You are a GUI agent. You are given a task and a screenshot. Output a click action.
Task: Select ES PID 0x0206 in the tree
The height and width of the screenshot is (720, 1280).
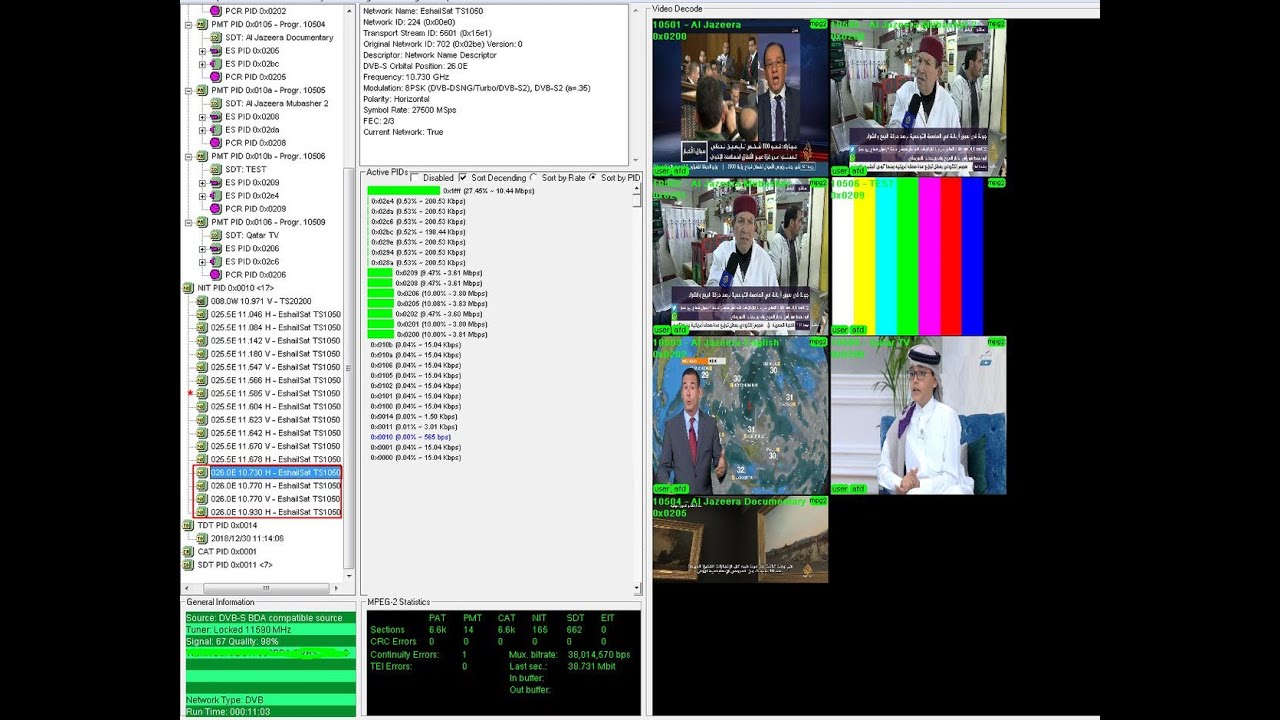(252, 248)
